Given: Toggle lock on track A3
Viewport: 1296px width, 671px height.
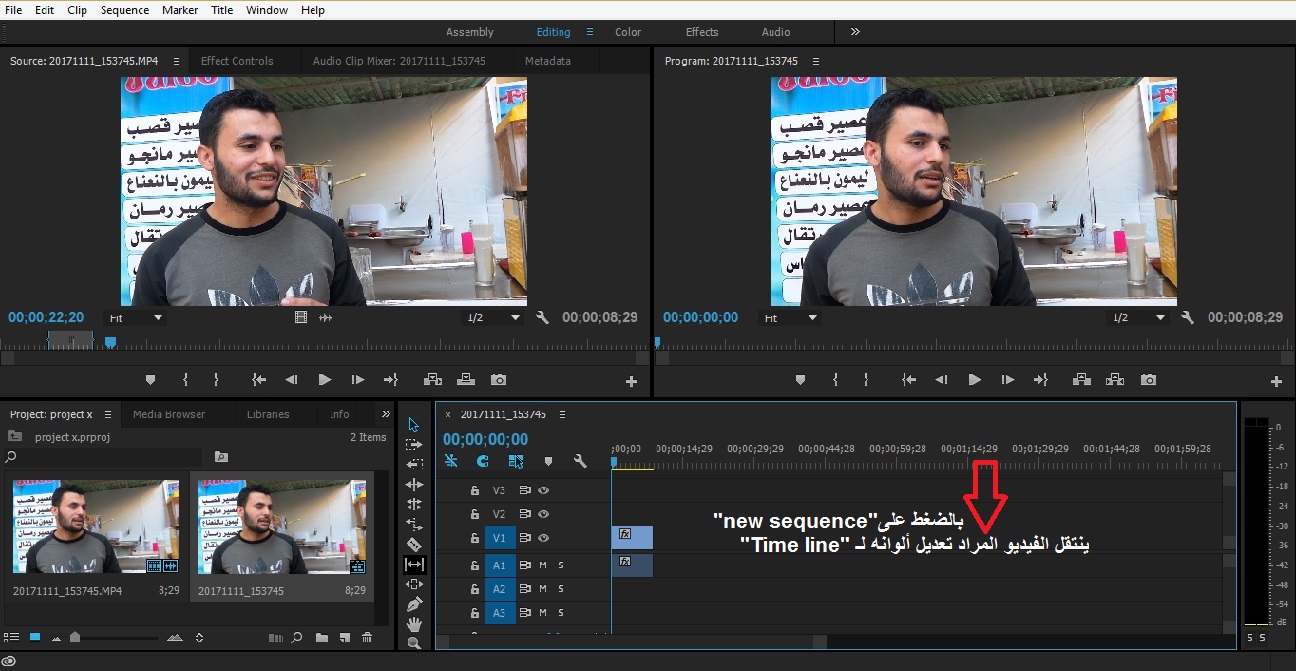Looking at the screenshot, I should coord(475,613).
